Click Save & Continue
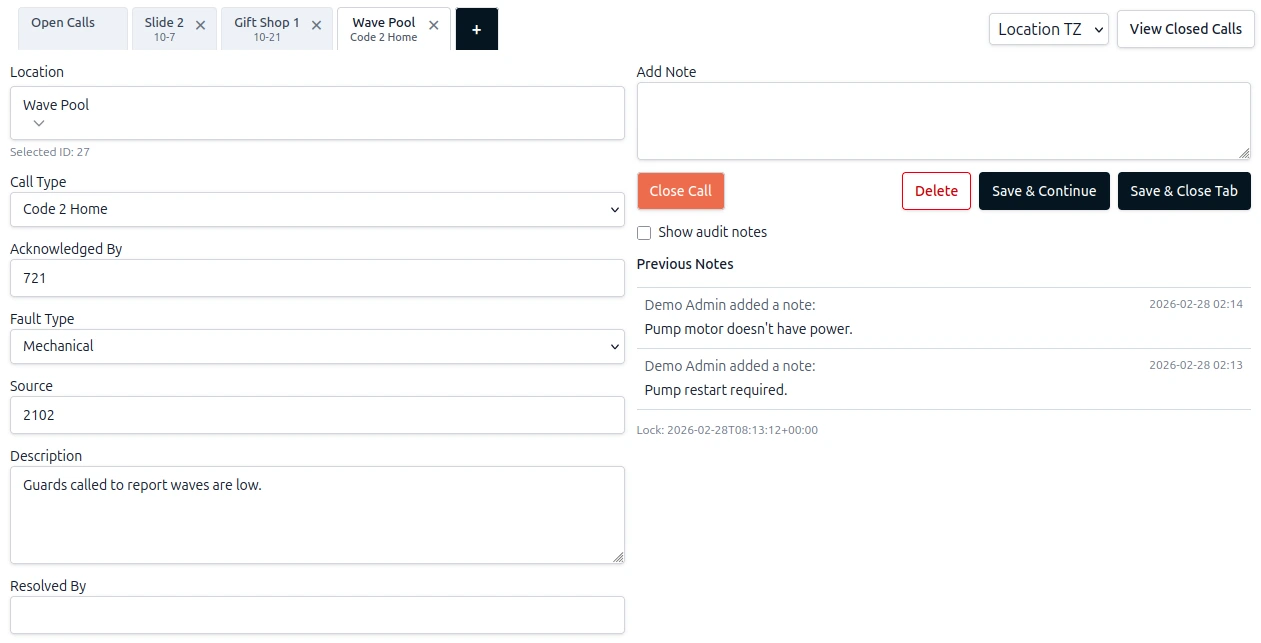The height and width of the screenshot is (643, 1261). coord(1043,191)
